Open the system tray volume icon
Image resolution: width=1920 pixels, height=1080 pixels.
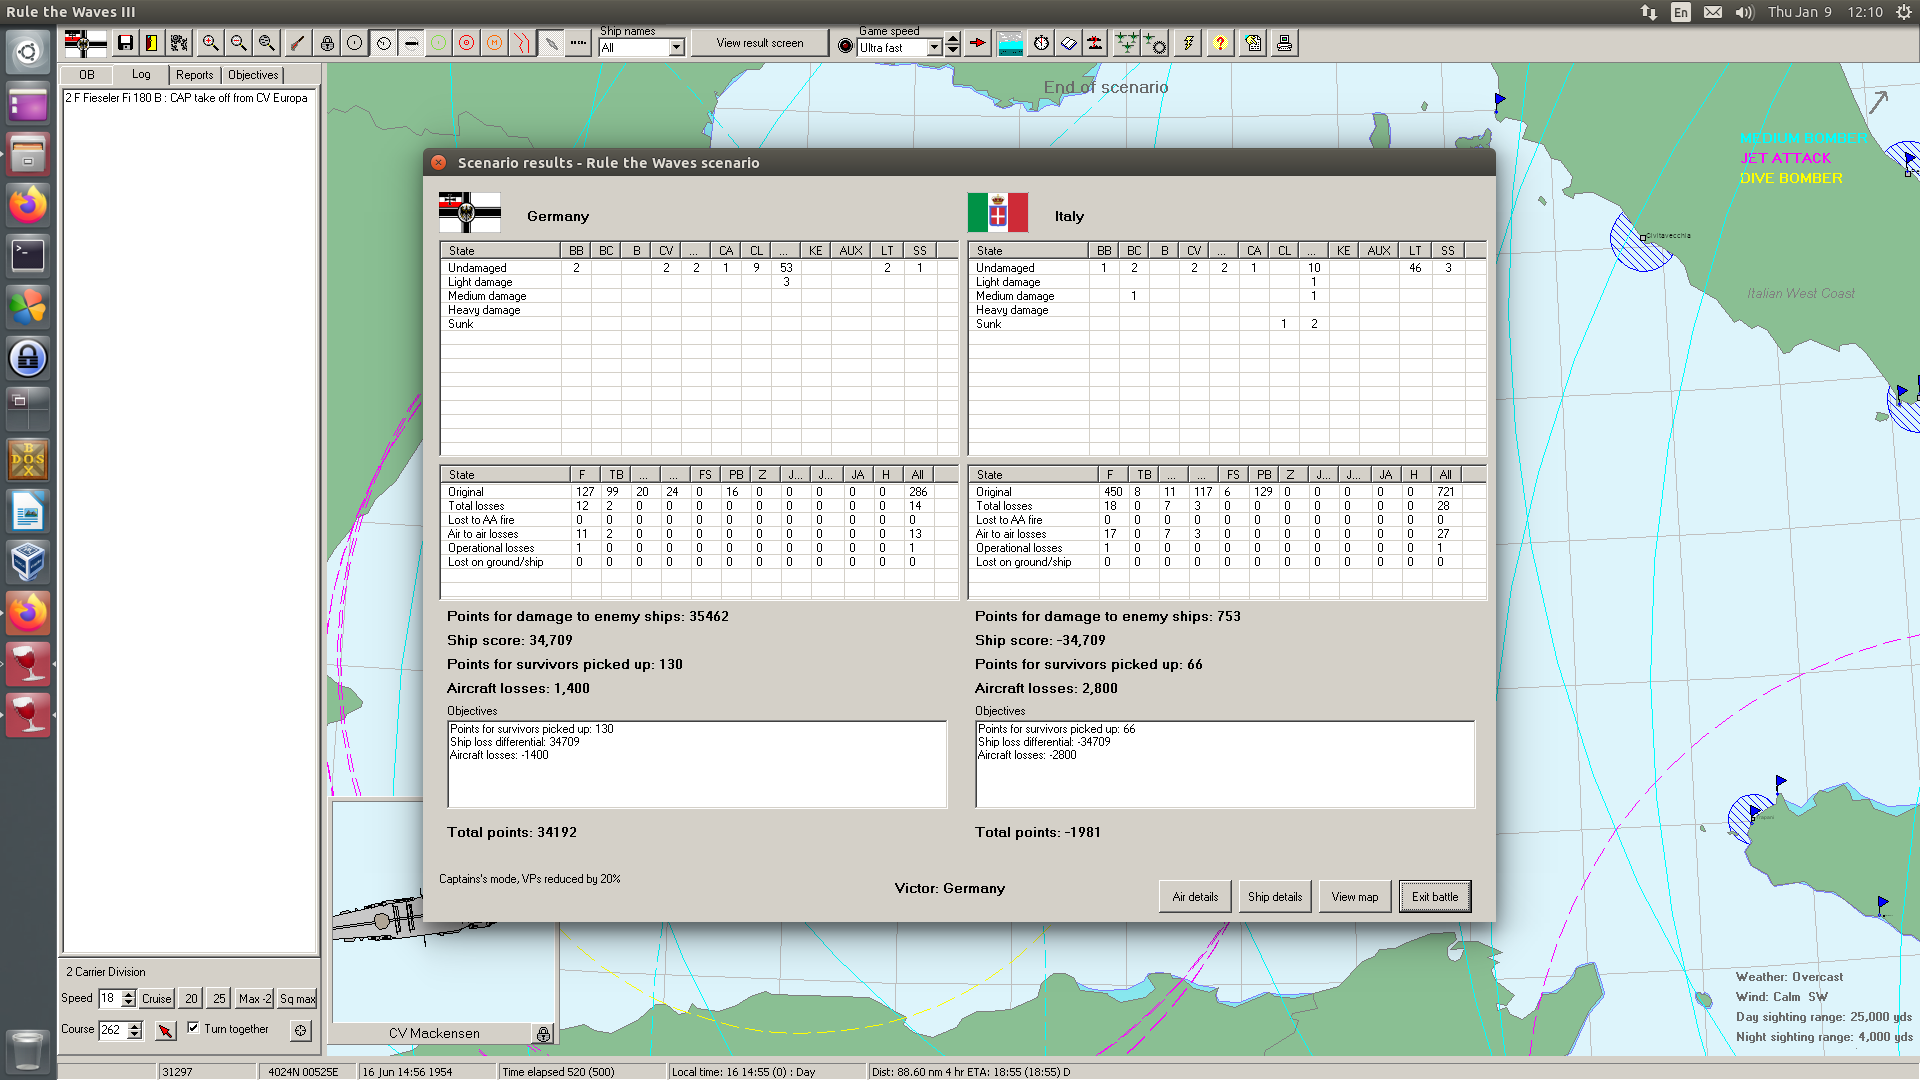[1745, 12]
